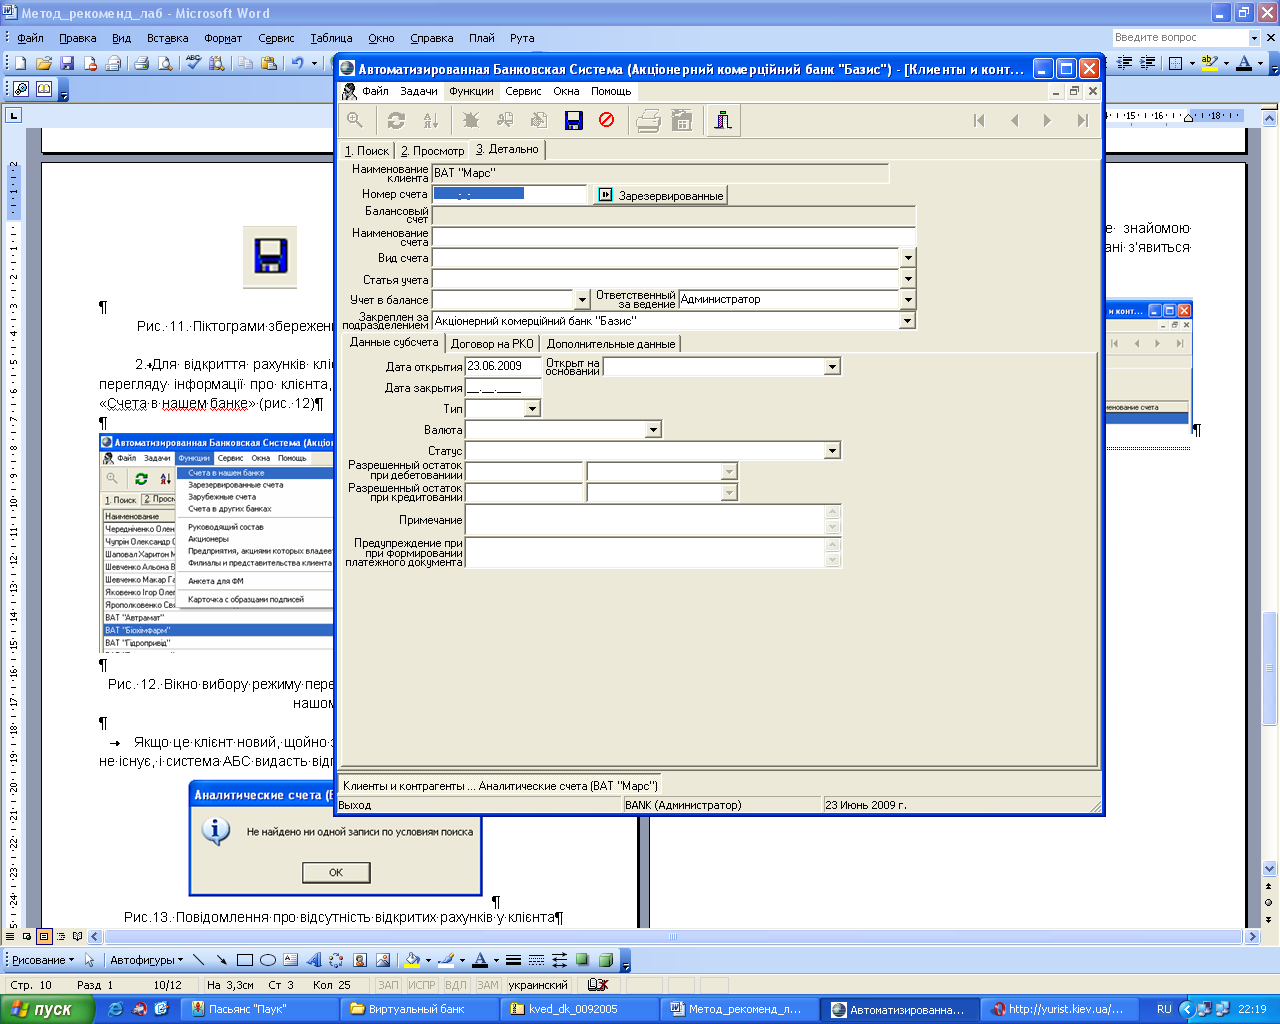1280x1024 pixels.
Task: Click the A-Z sort icon in ABS toolbar
Action: point(431,120)
